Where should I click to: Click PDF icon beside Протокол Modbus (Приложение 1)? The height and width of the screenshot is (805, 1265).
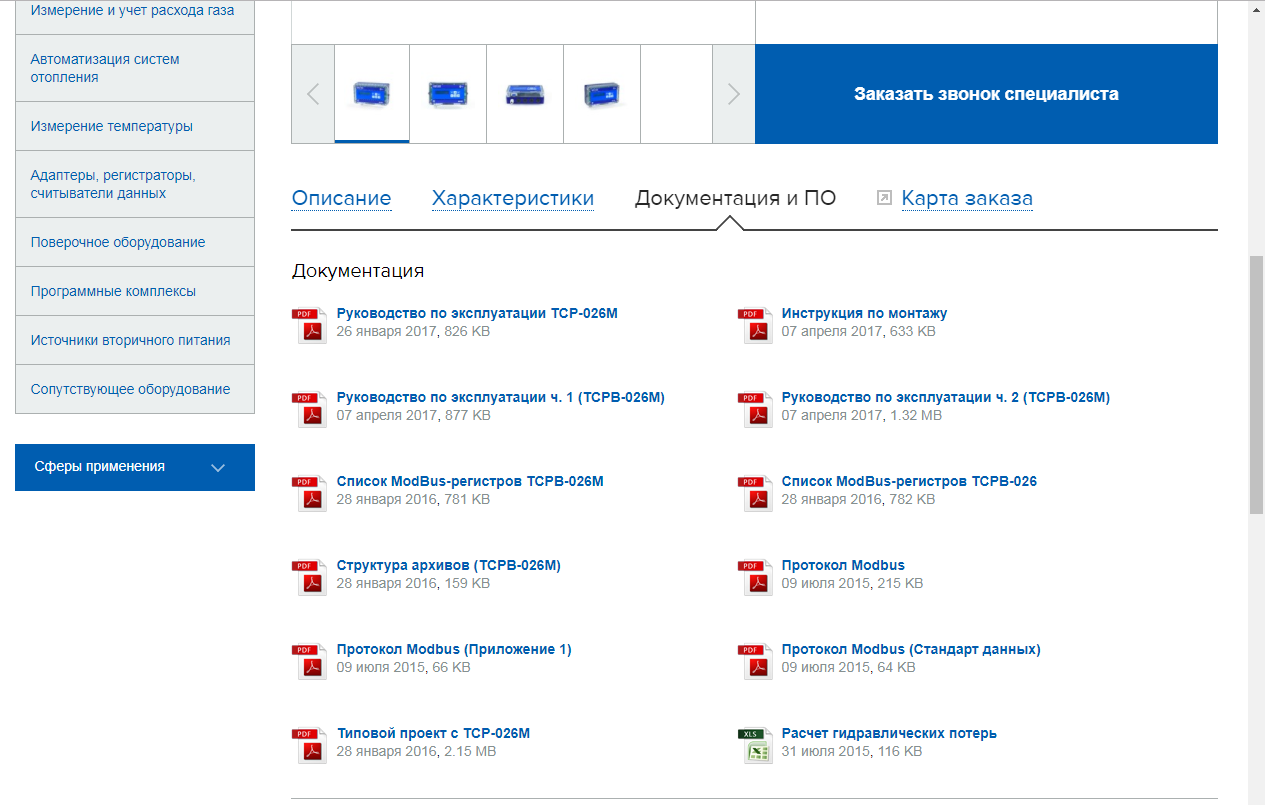[311, 661]
